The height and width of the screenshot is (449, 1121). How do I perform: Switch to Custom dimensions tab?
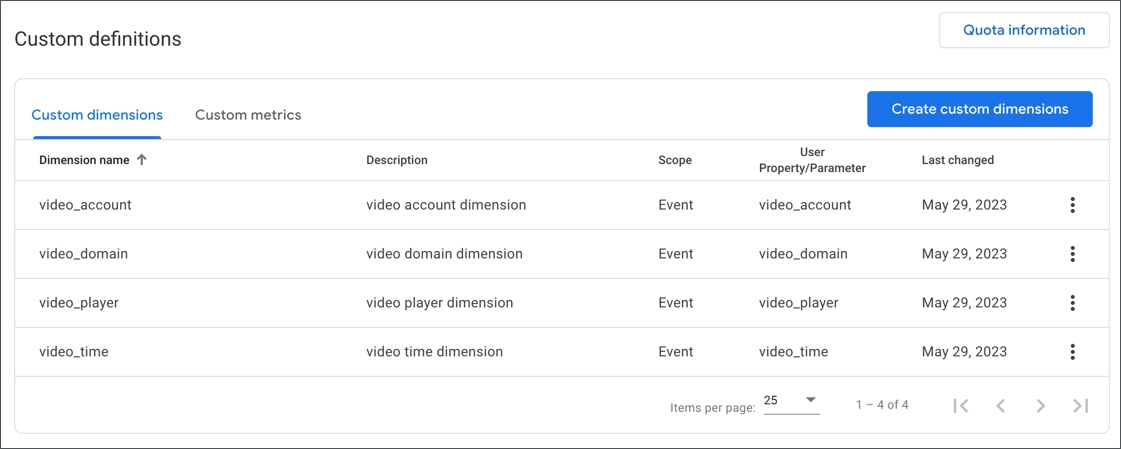pos(97,114)
